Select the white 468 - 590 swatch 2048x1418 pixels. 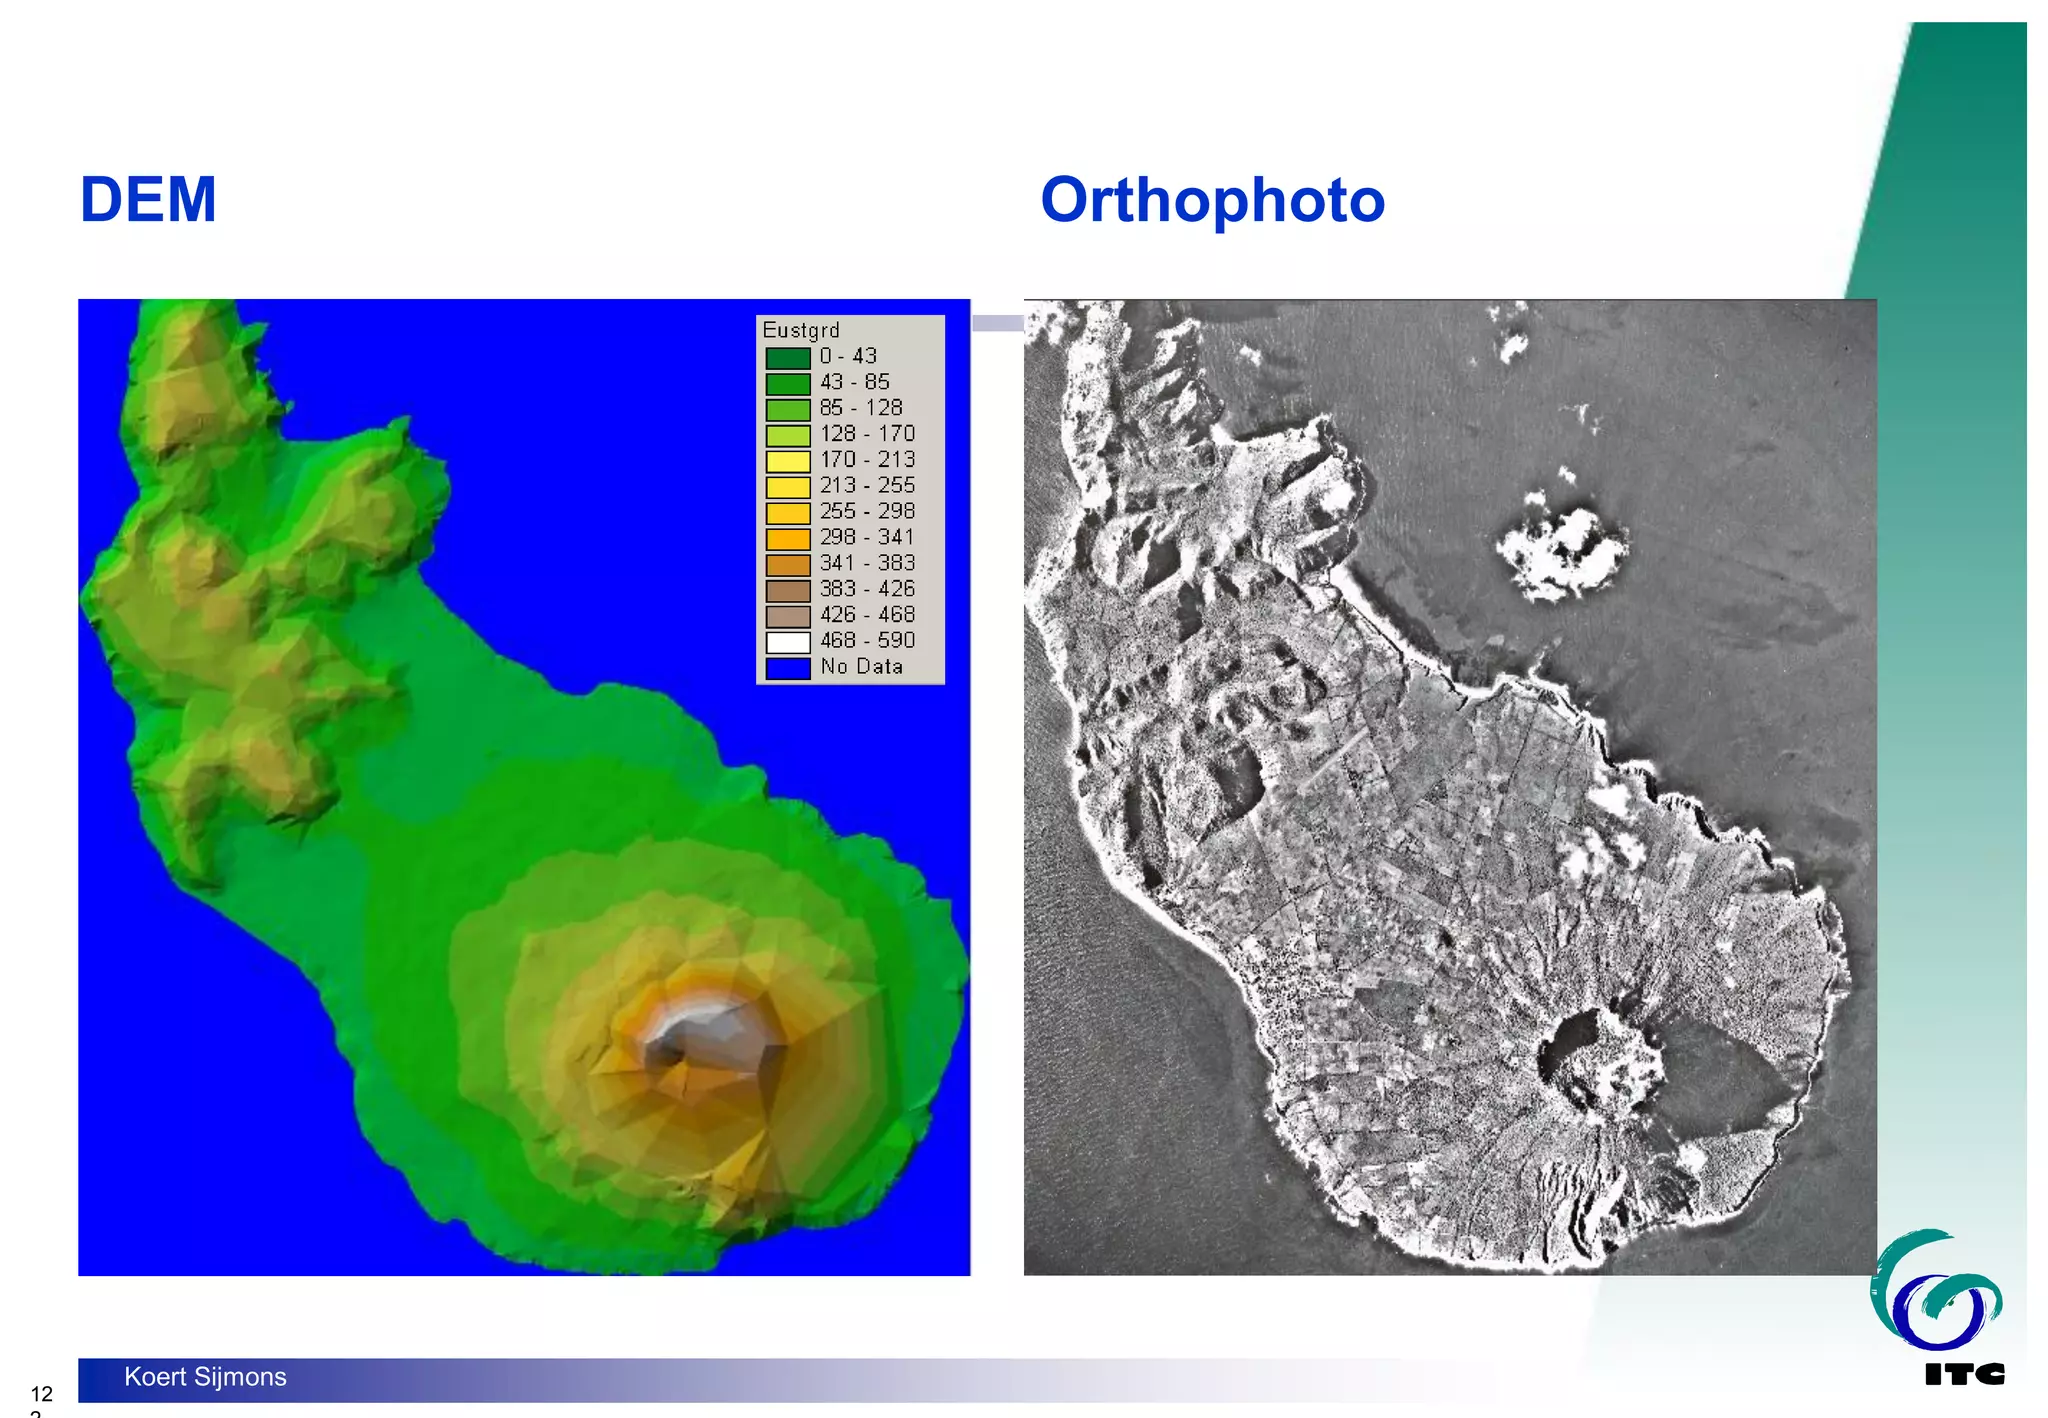(787, 642)
